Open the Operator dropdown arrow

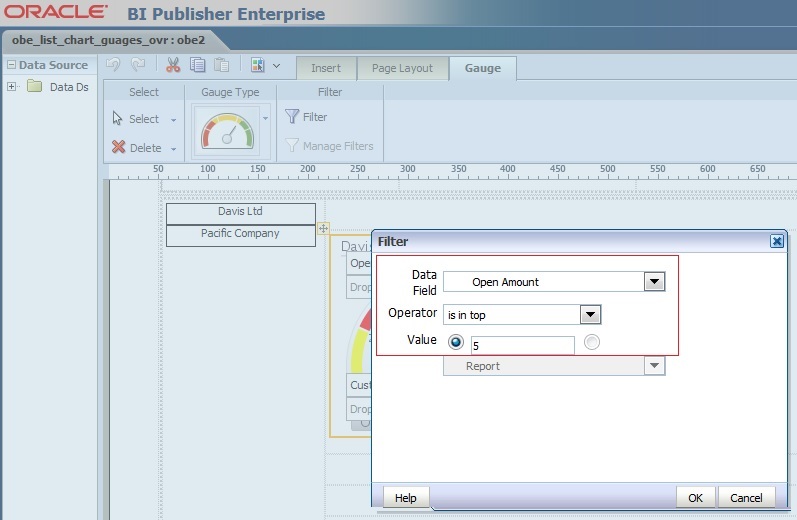pyautogui.click(x=590, y=315)
